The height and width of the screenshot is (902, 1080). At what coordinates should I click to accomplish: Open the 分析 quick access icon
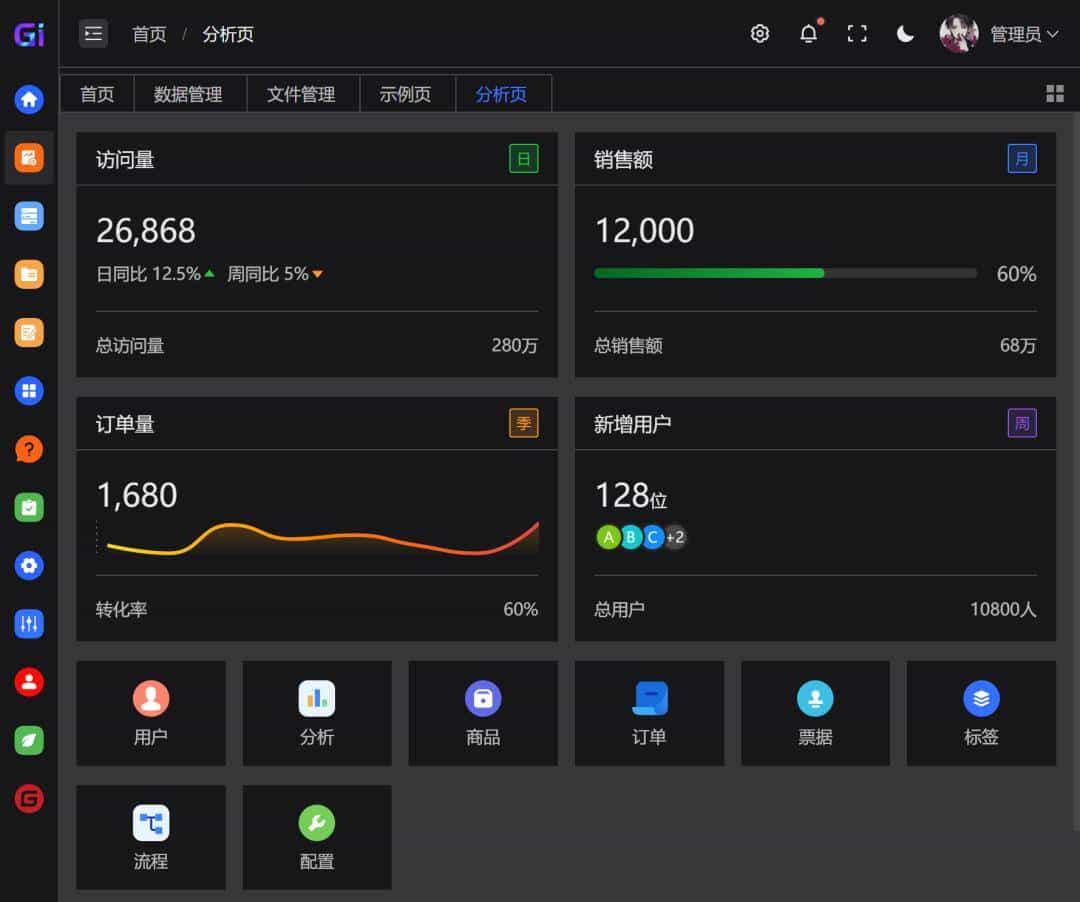click(316, 713)
